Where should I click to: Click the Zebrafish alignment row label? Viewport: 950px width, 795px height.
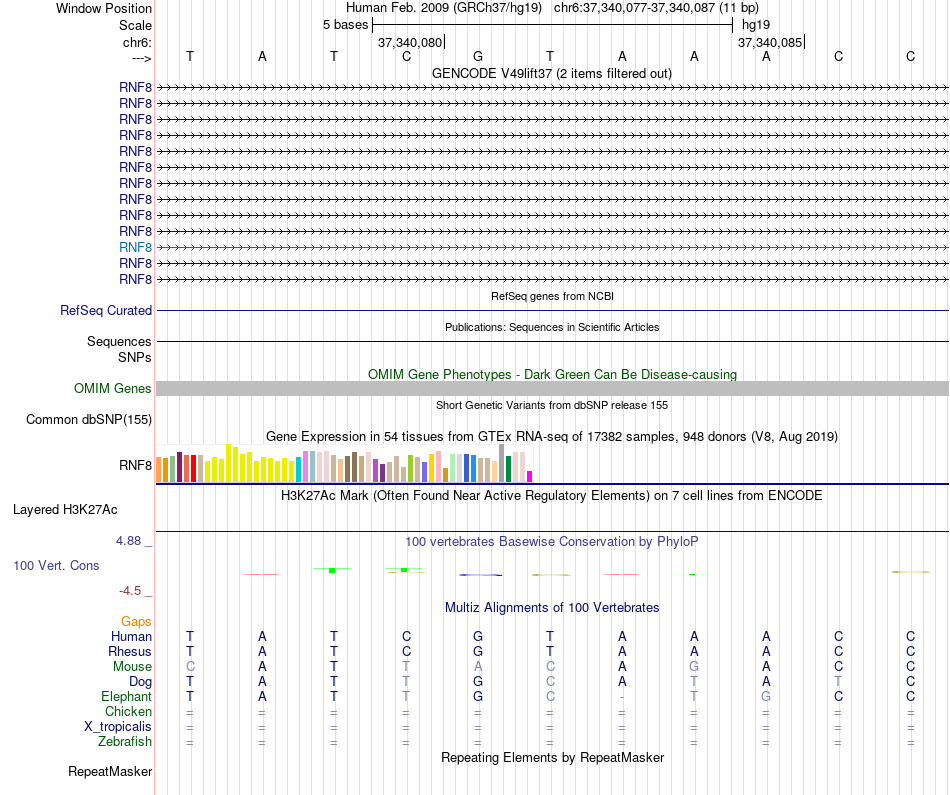tap(125, 741)
